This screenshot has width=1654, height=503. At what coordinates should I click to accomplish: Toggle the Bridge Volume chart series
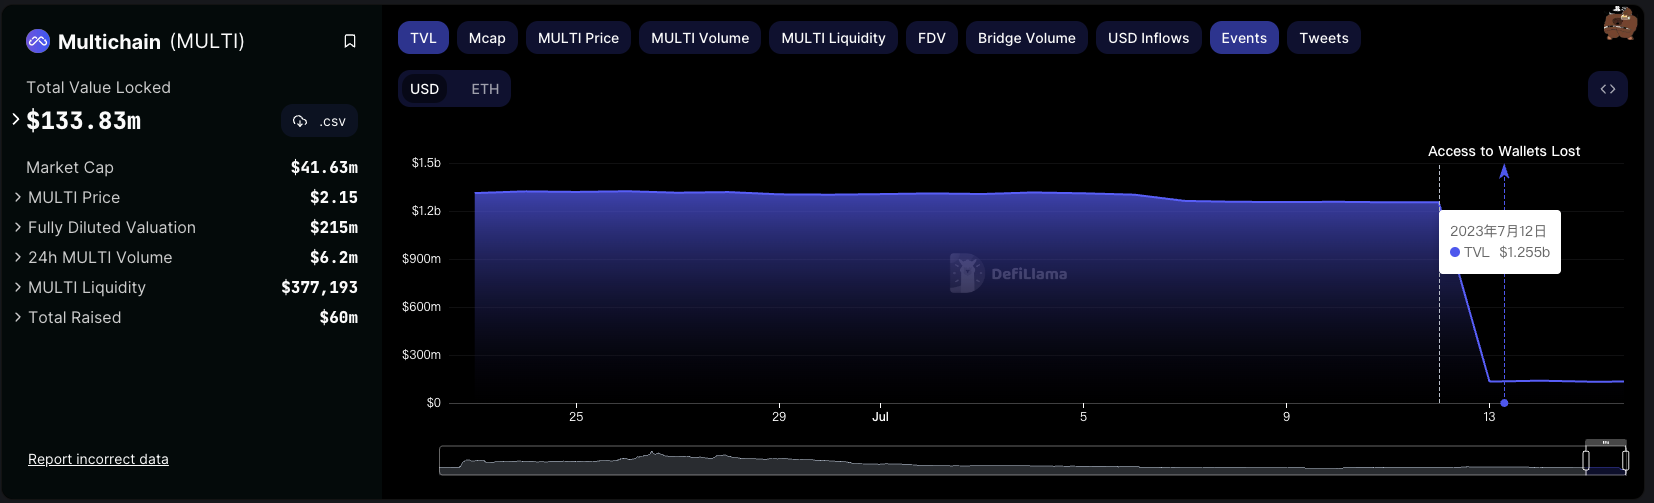point(1027,38)
